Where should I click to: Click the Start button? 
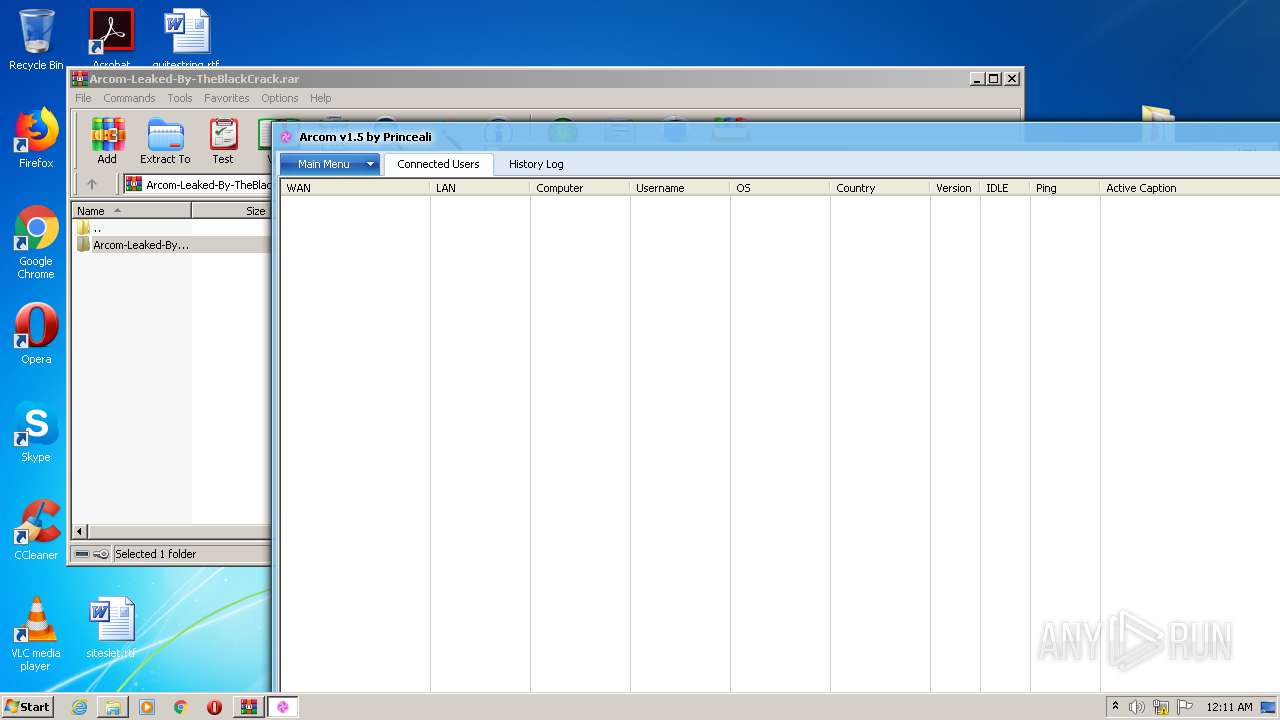(x=28, y=707)
